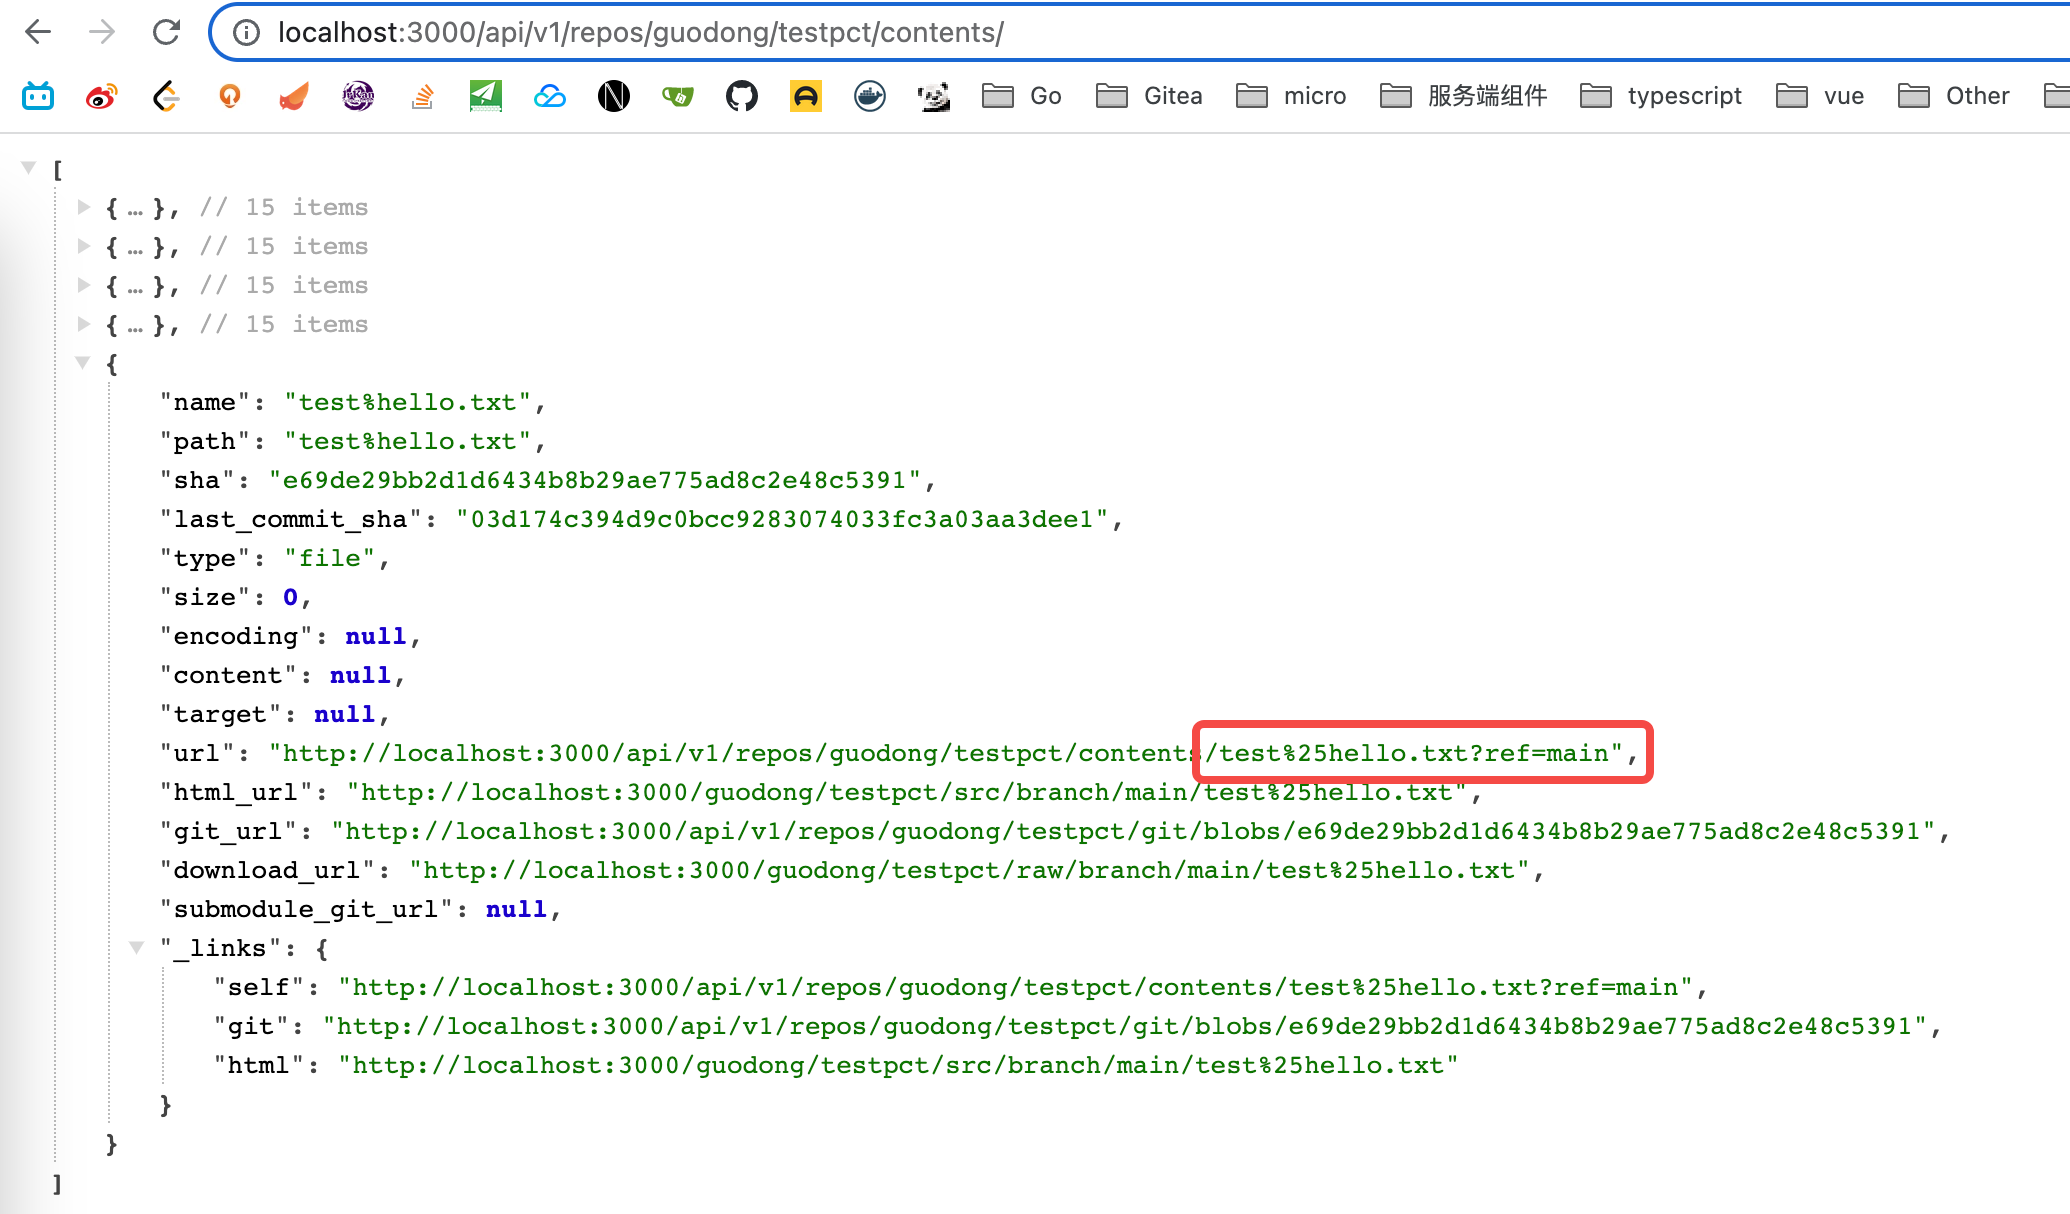2070x1214 pixels.
Task: Open the Weibo bookmark
Action: click(x=102, y=96)
